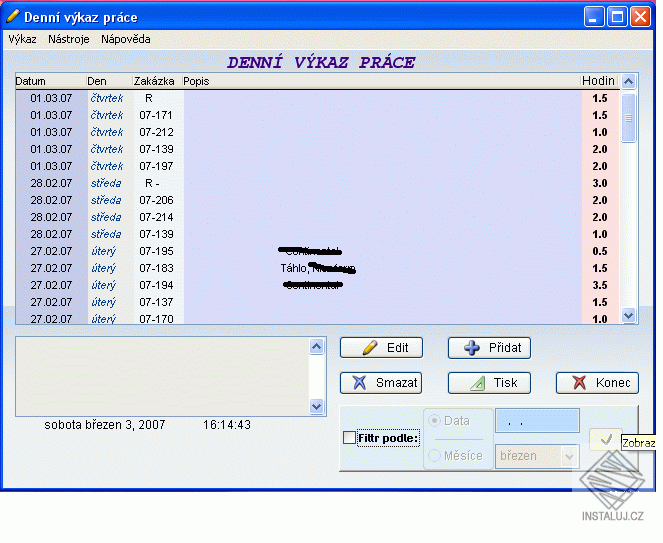Click the note box scroll up arrow
Screen dimensions: 663x543
click(x=317, y=347)
